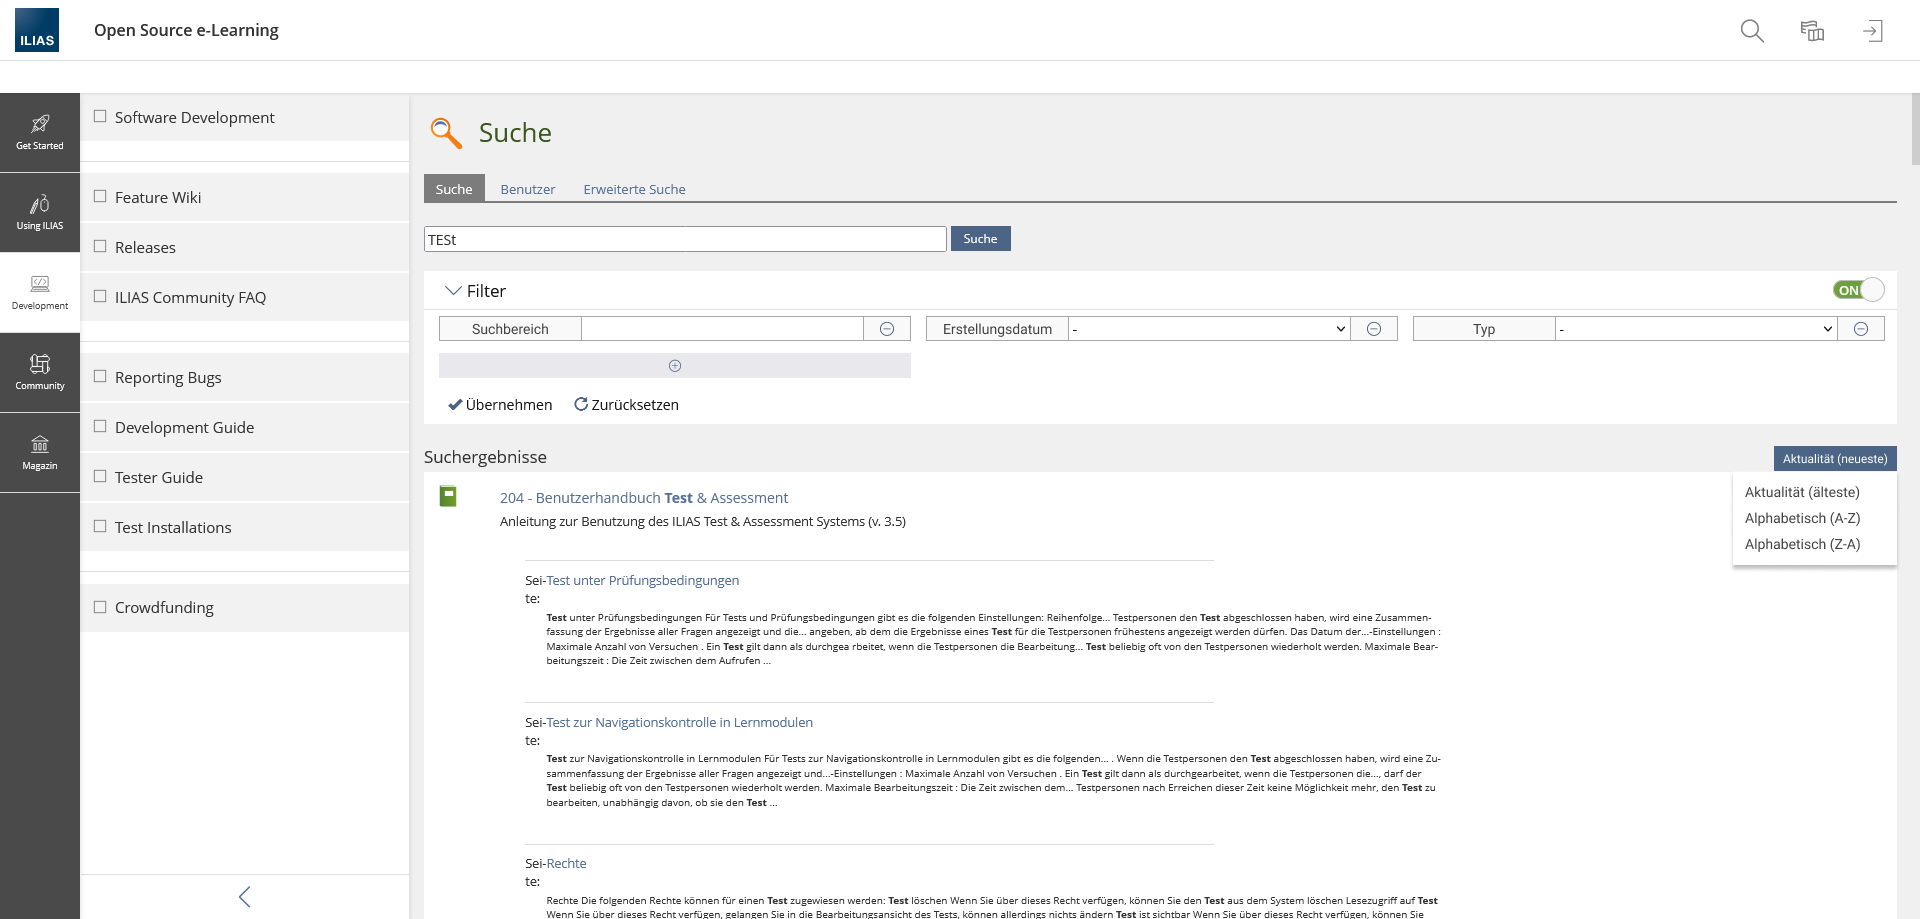Remove the Suchbereich filter with minus icon
Image resolution: width=1920 pixels, height=919 pixels.
887,329
